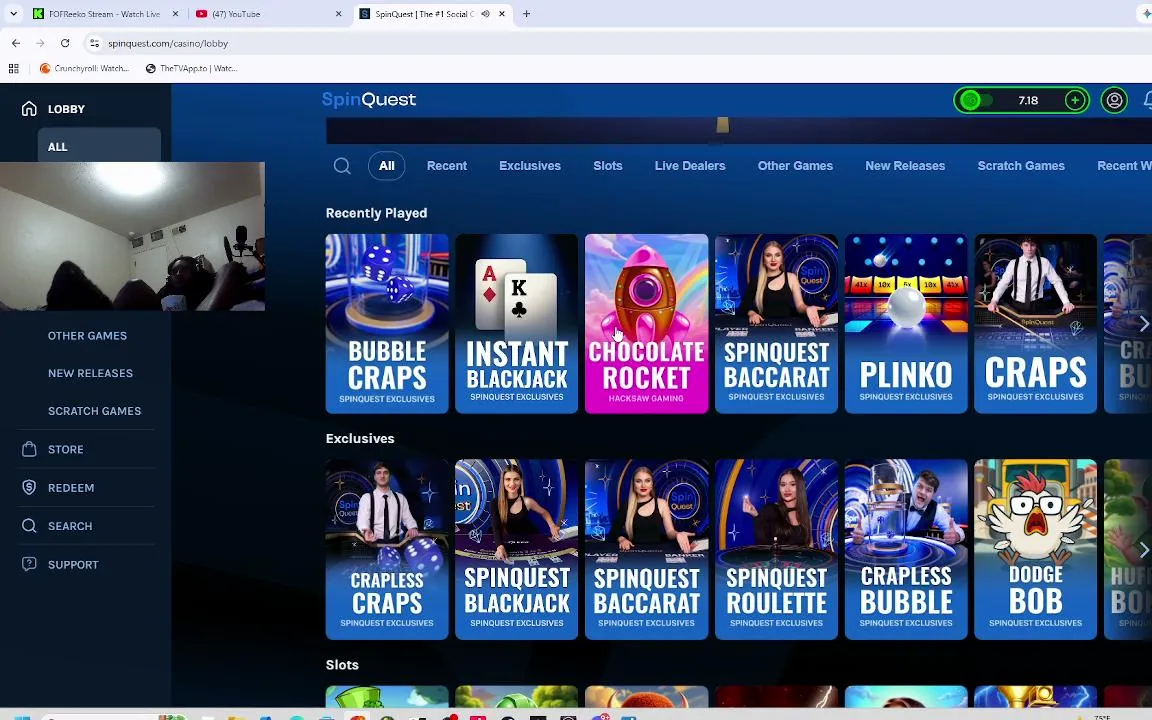The width and height of the screenshot is (1152, 720).
Task: Select the Other Games category tab
Action: 795,166
